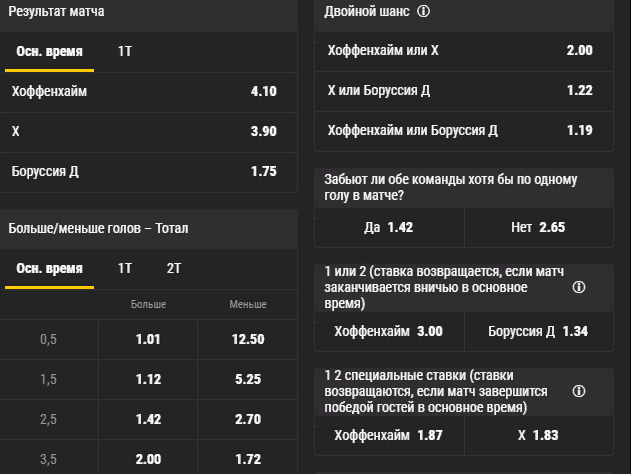Select over 2,5 goals at 1.42
The height and width of the screenshot is (474, 631).
tap(148, 419)
